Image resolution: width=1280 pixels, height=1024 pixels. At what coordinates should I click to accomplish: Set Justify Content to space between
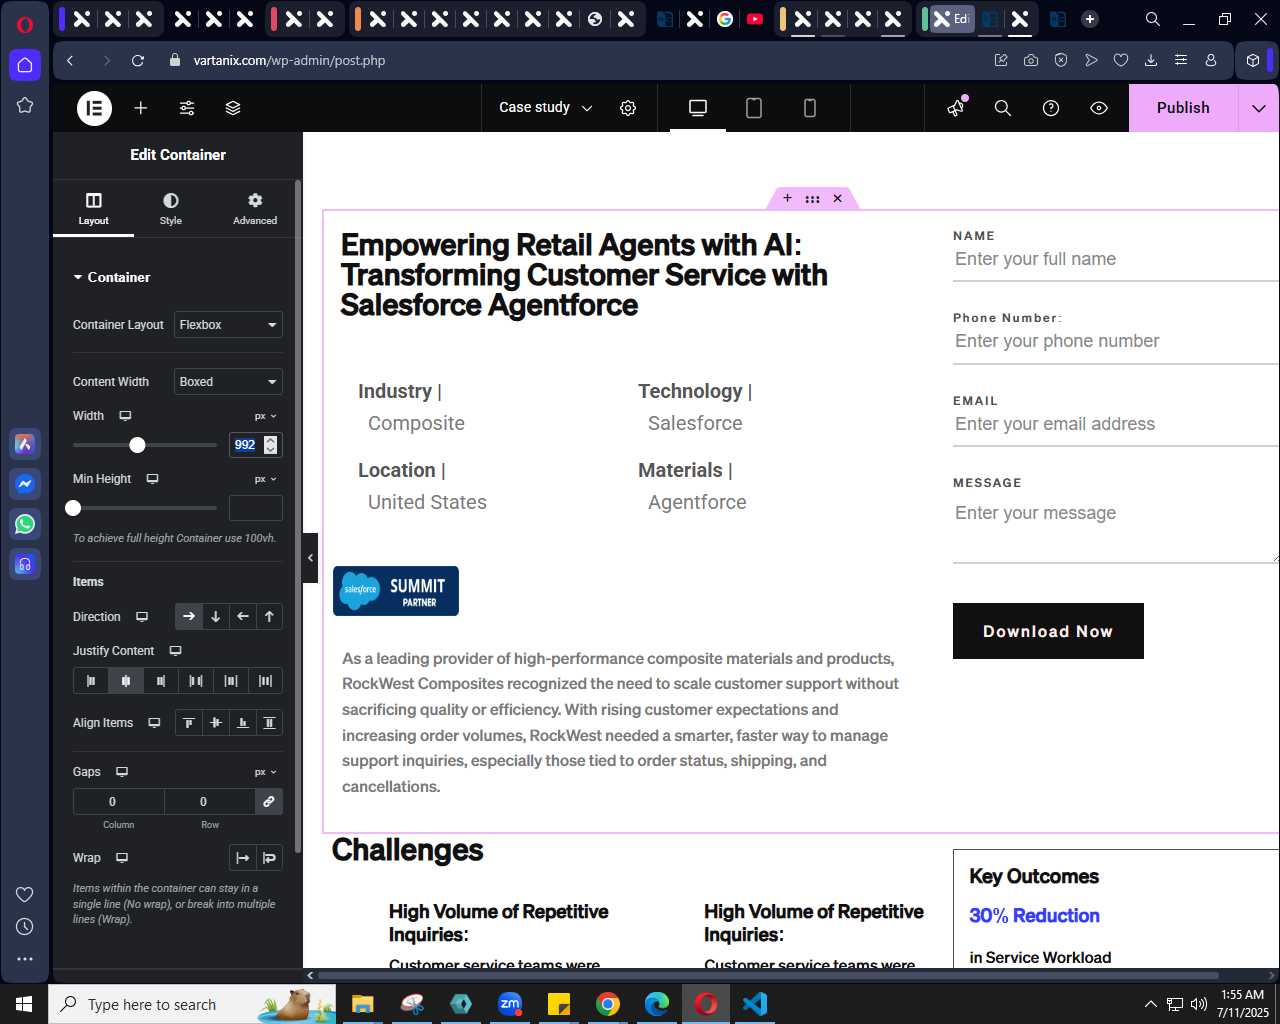click(x=196, y=681)
